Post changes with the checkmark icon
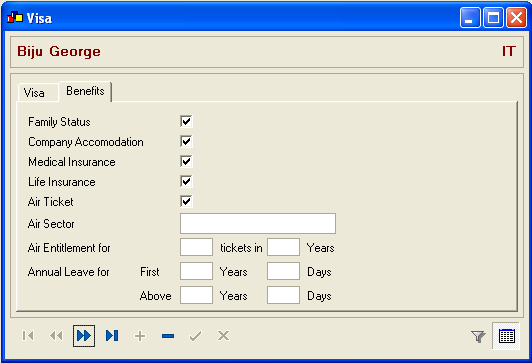Image resolution: width=532 pixels, height=363 pixels. coord(196,336)
